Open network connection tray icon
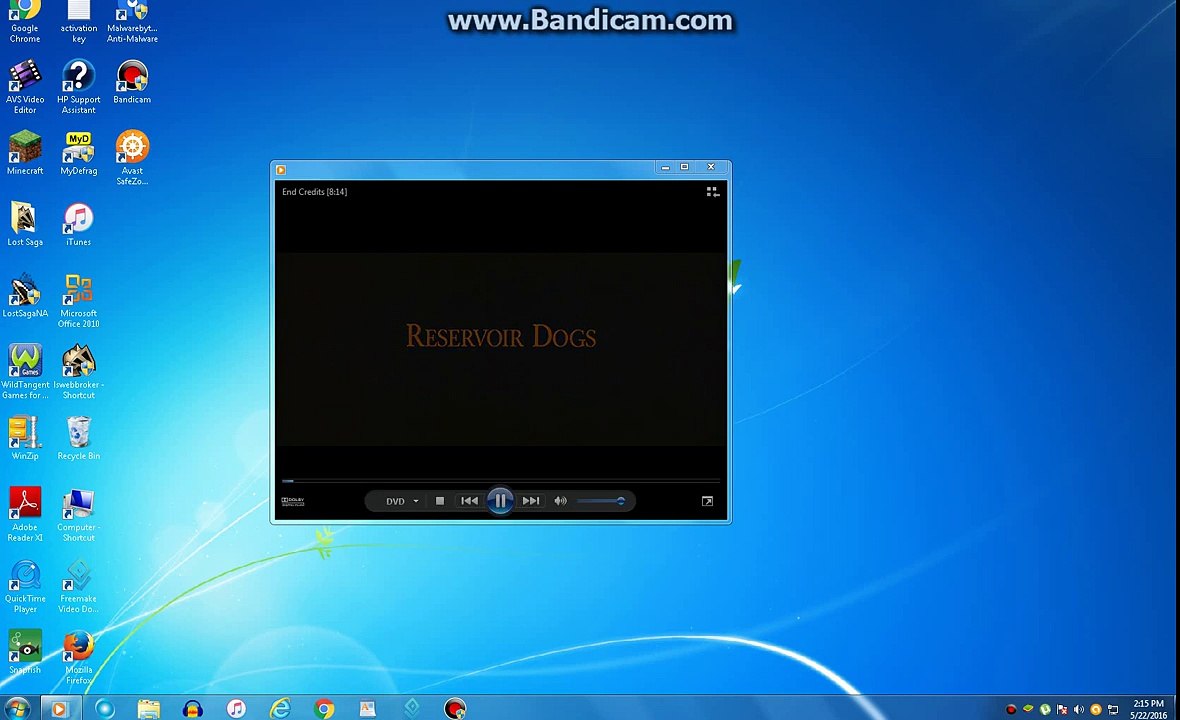This screenshot has width=1180, height=720. coord(1113,709)
